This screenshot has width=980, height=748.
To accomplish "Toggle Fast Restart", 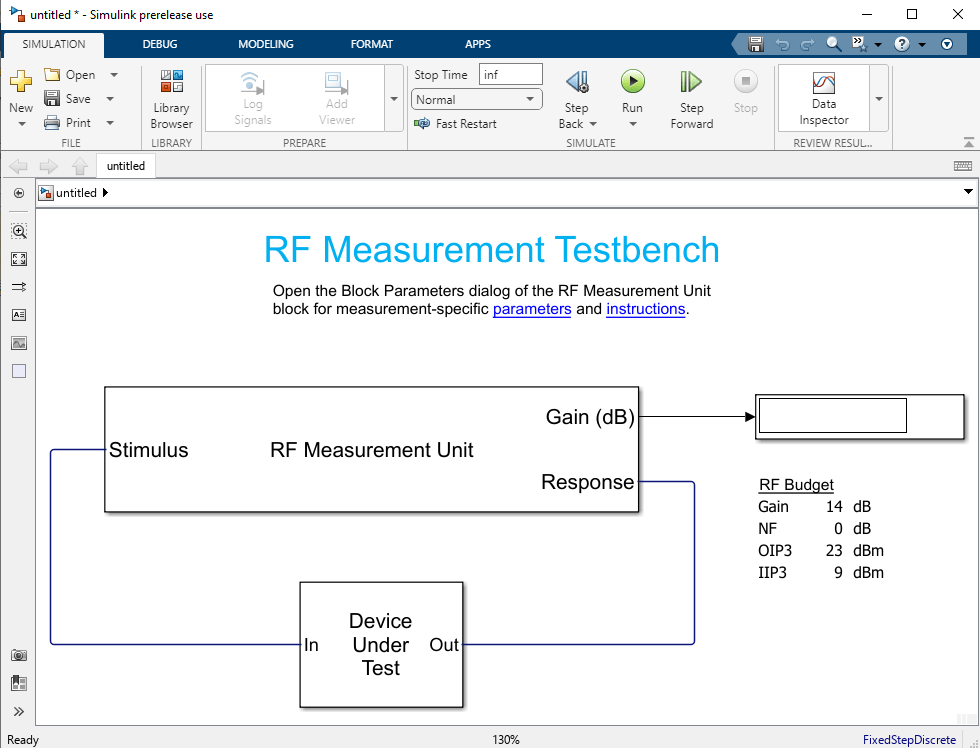I will [455, 124].
